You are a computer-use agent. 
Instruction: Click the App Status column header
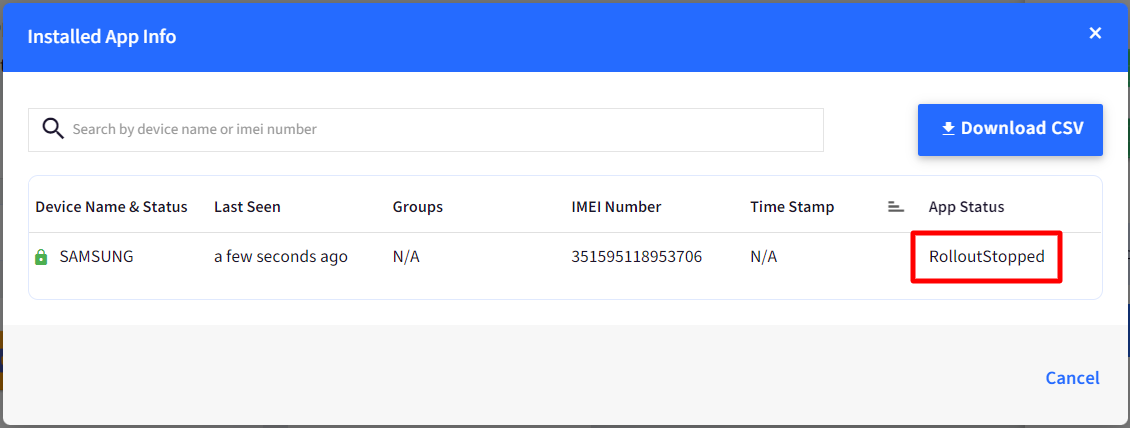[966, 207]
